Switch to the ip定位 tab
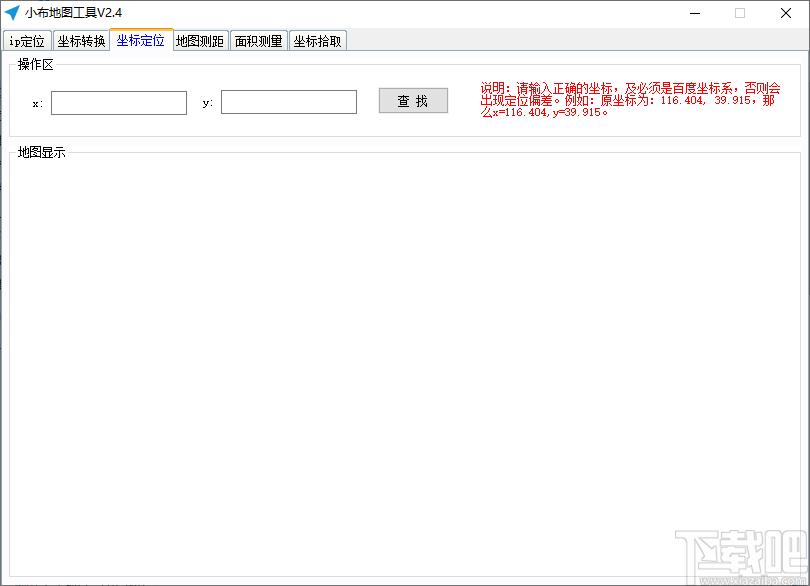 click(27, 41)
